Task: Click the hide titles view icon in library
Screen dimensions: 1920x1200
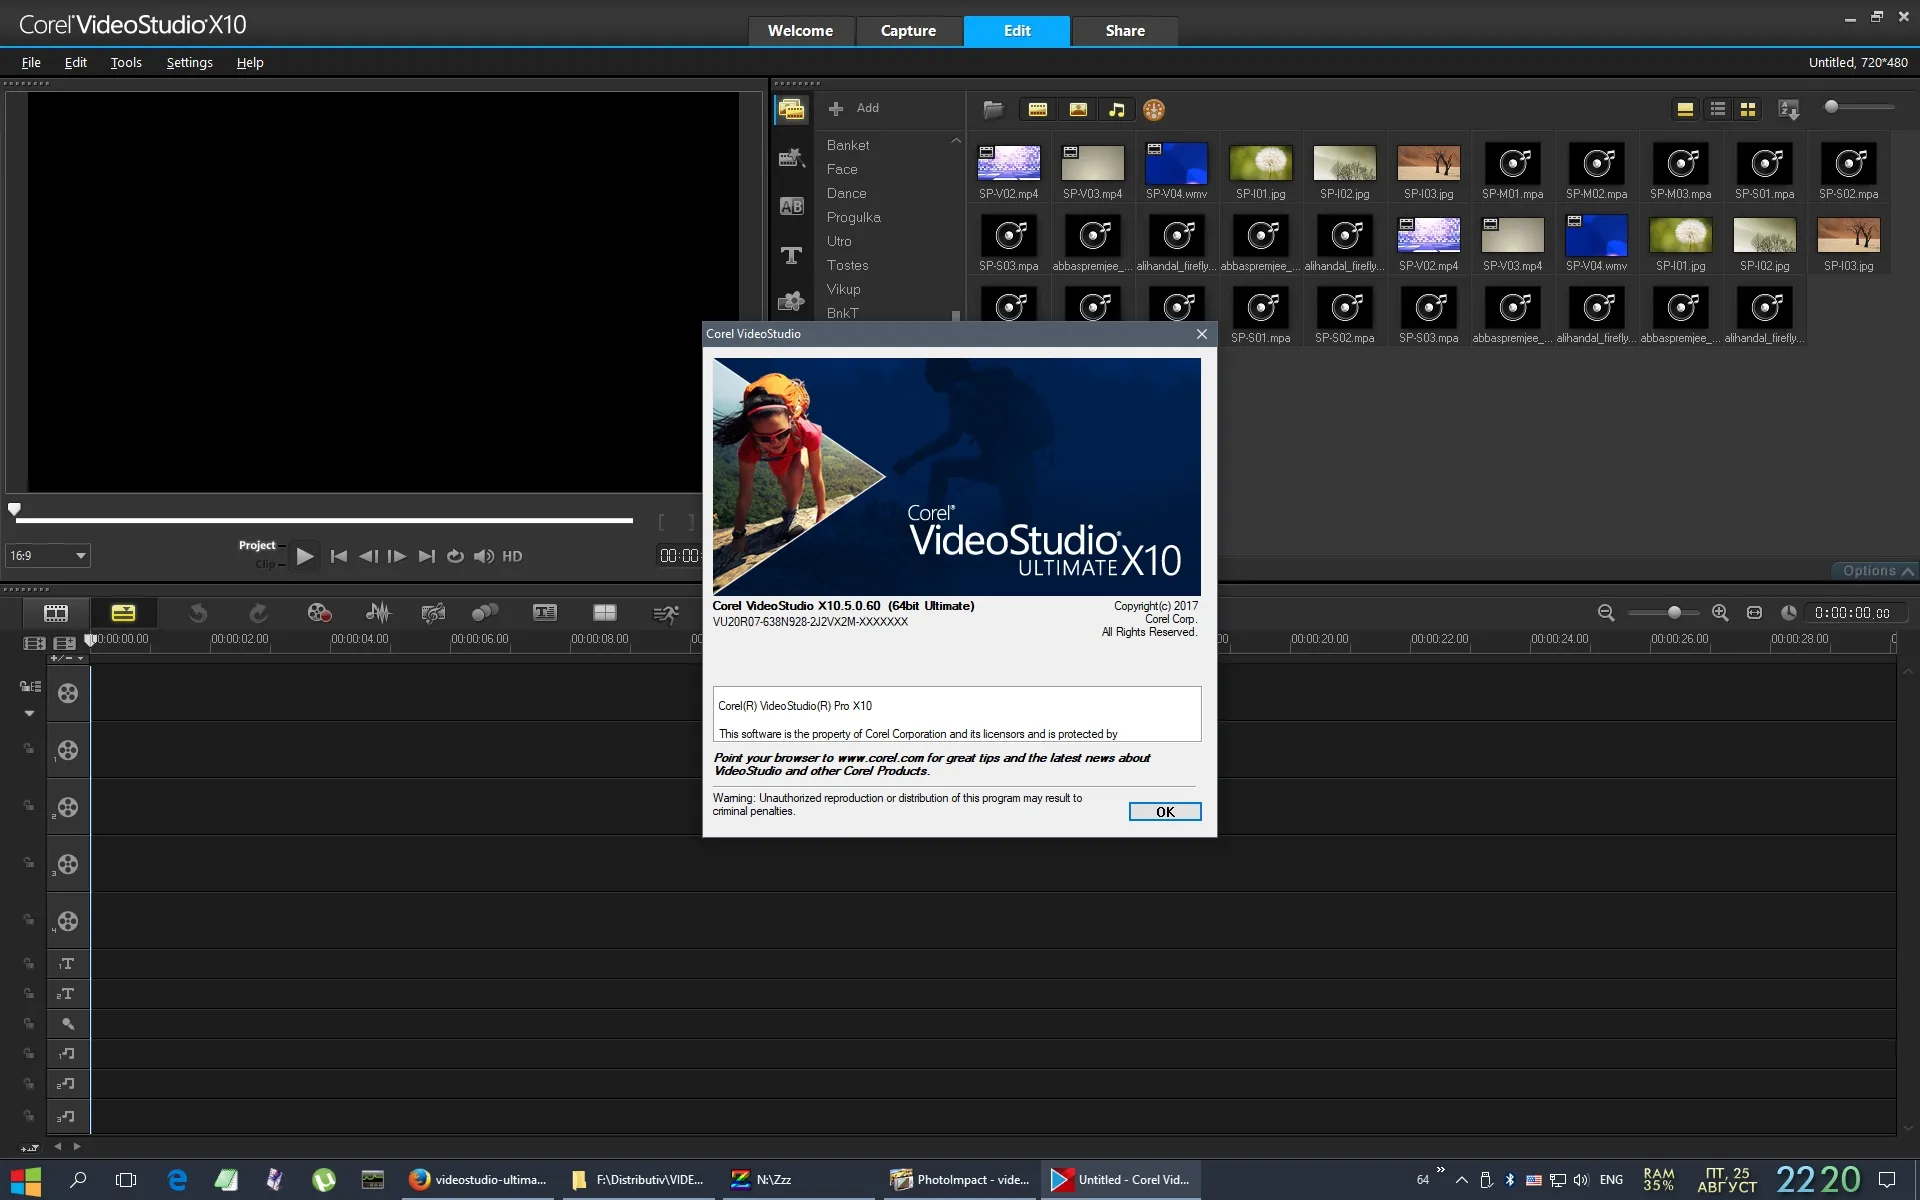Action: (x=1685, y=109)
